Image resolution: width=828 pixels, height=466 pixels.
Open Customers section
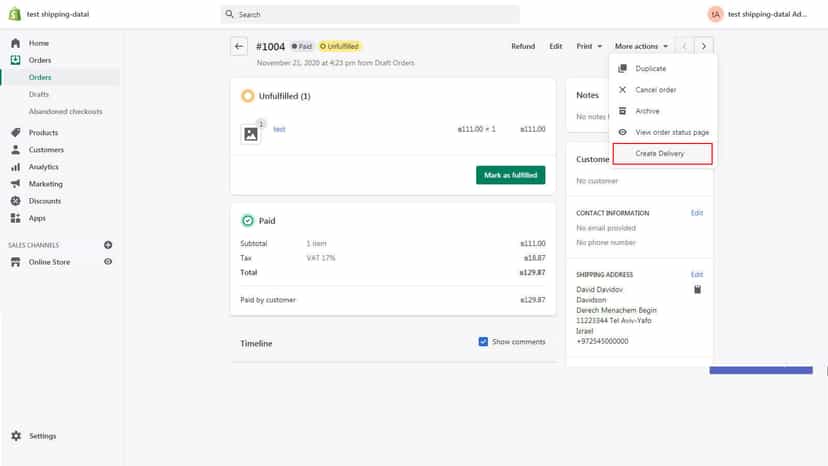tap(46, 150)
